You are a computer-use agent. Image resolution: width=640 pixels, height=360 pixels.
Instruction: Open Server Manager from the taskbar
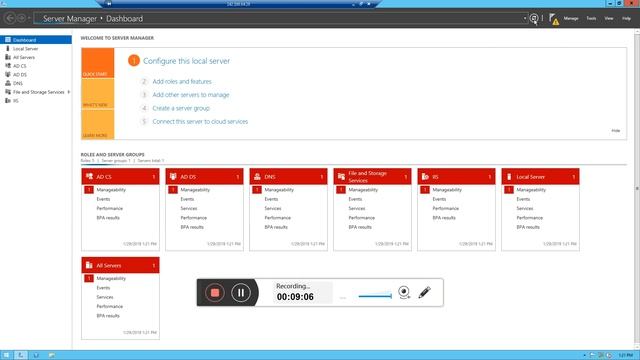tap(21, 355)
